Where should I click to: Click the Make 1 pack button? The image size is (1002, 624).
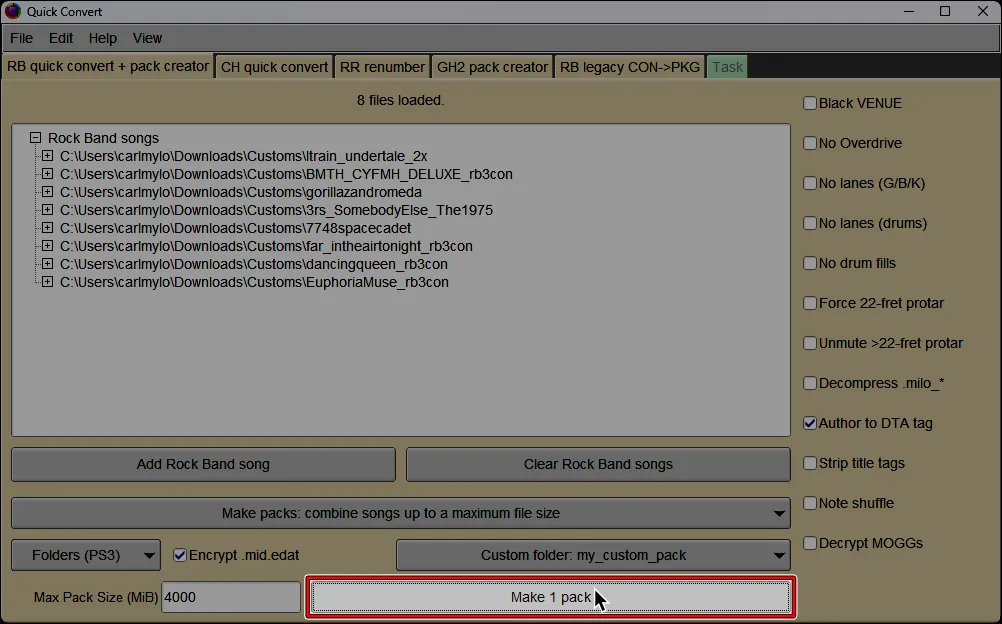(551, 597)
